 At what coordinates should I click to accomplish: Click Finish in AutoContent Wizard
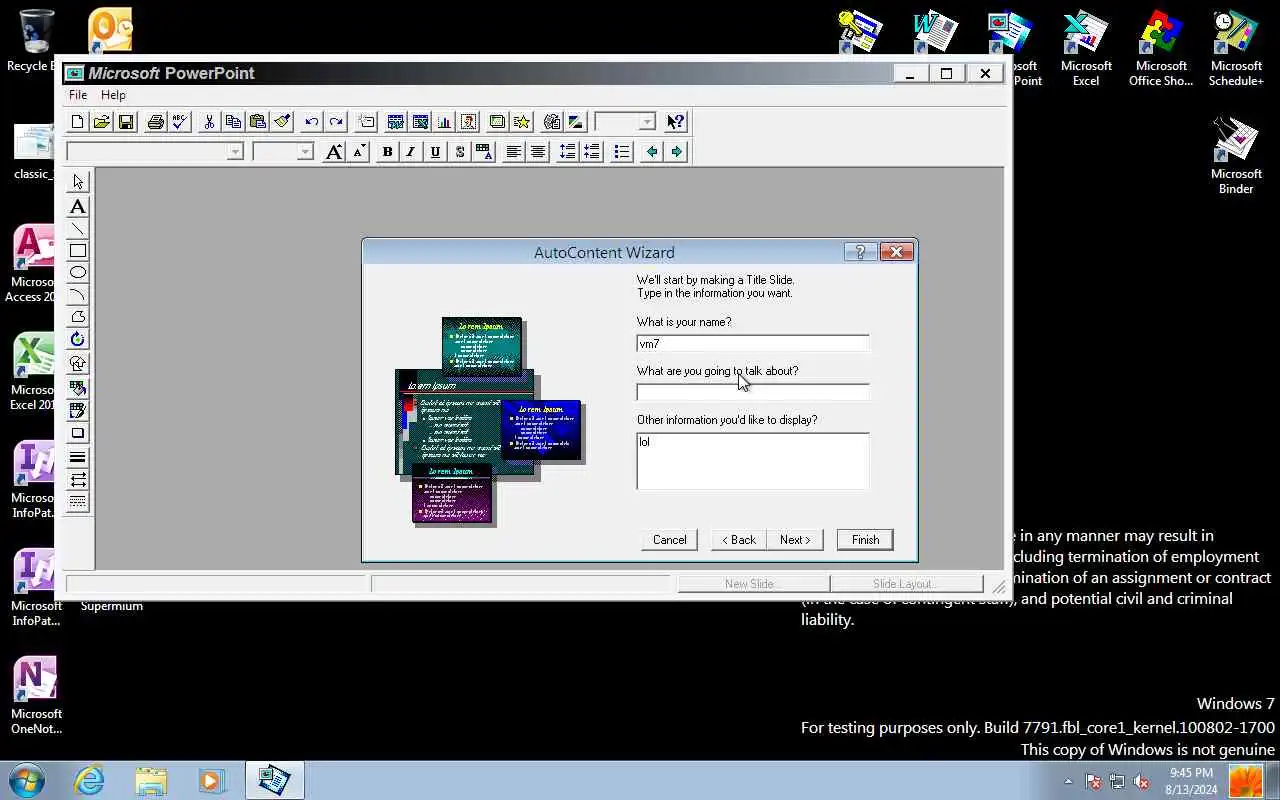point(866,540)
